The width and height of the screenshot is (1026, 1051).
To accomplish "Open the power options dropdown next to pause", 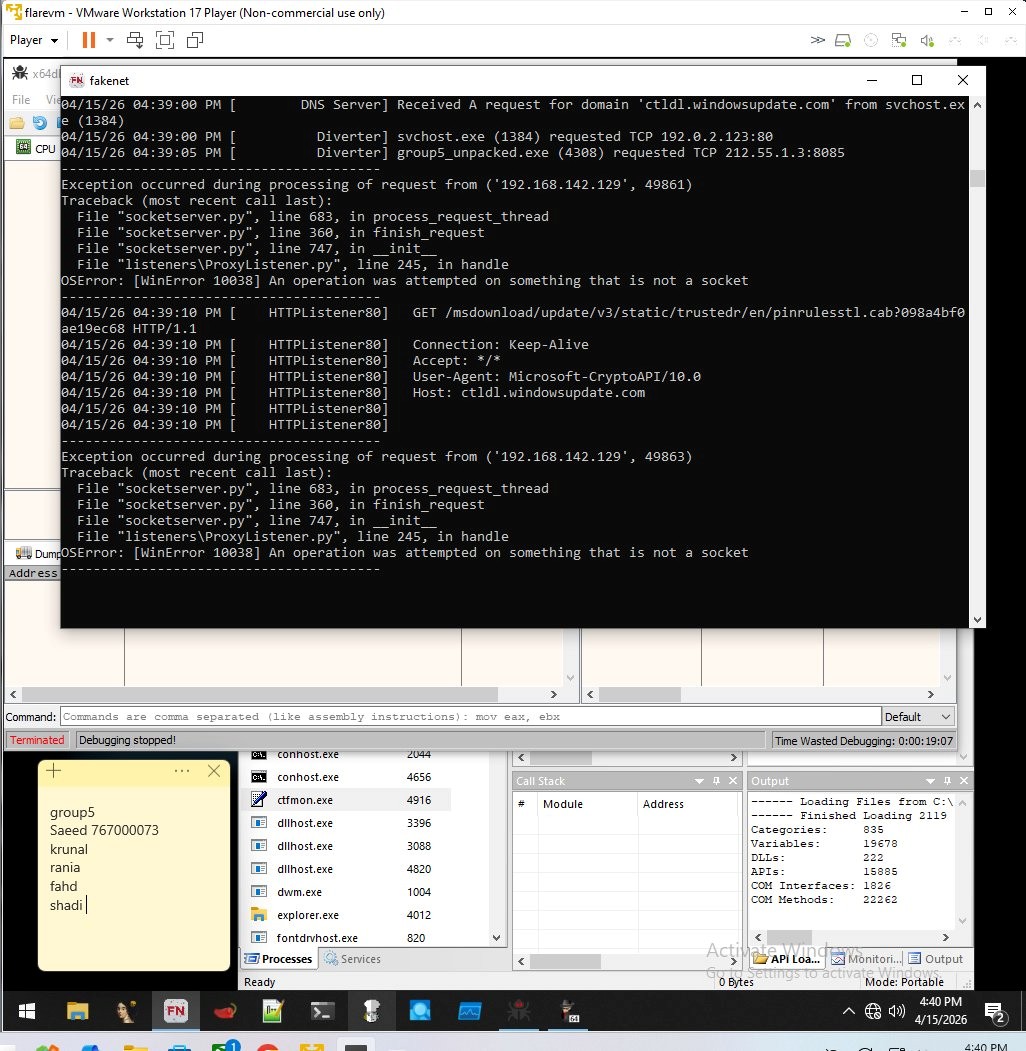I will 110,40.
